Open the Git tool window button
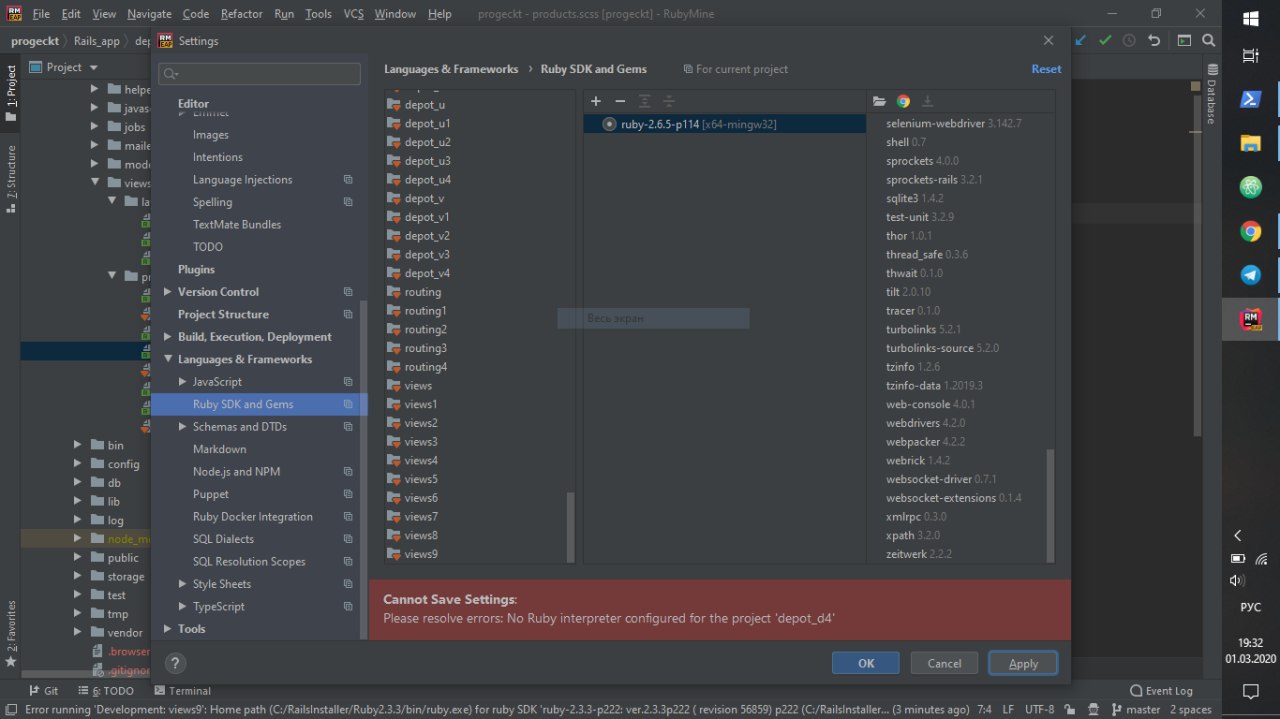Screen dimensions: 1280x719 tap(44, 691)
